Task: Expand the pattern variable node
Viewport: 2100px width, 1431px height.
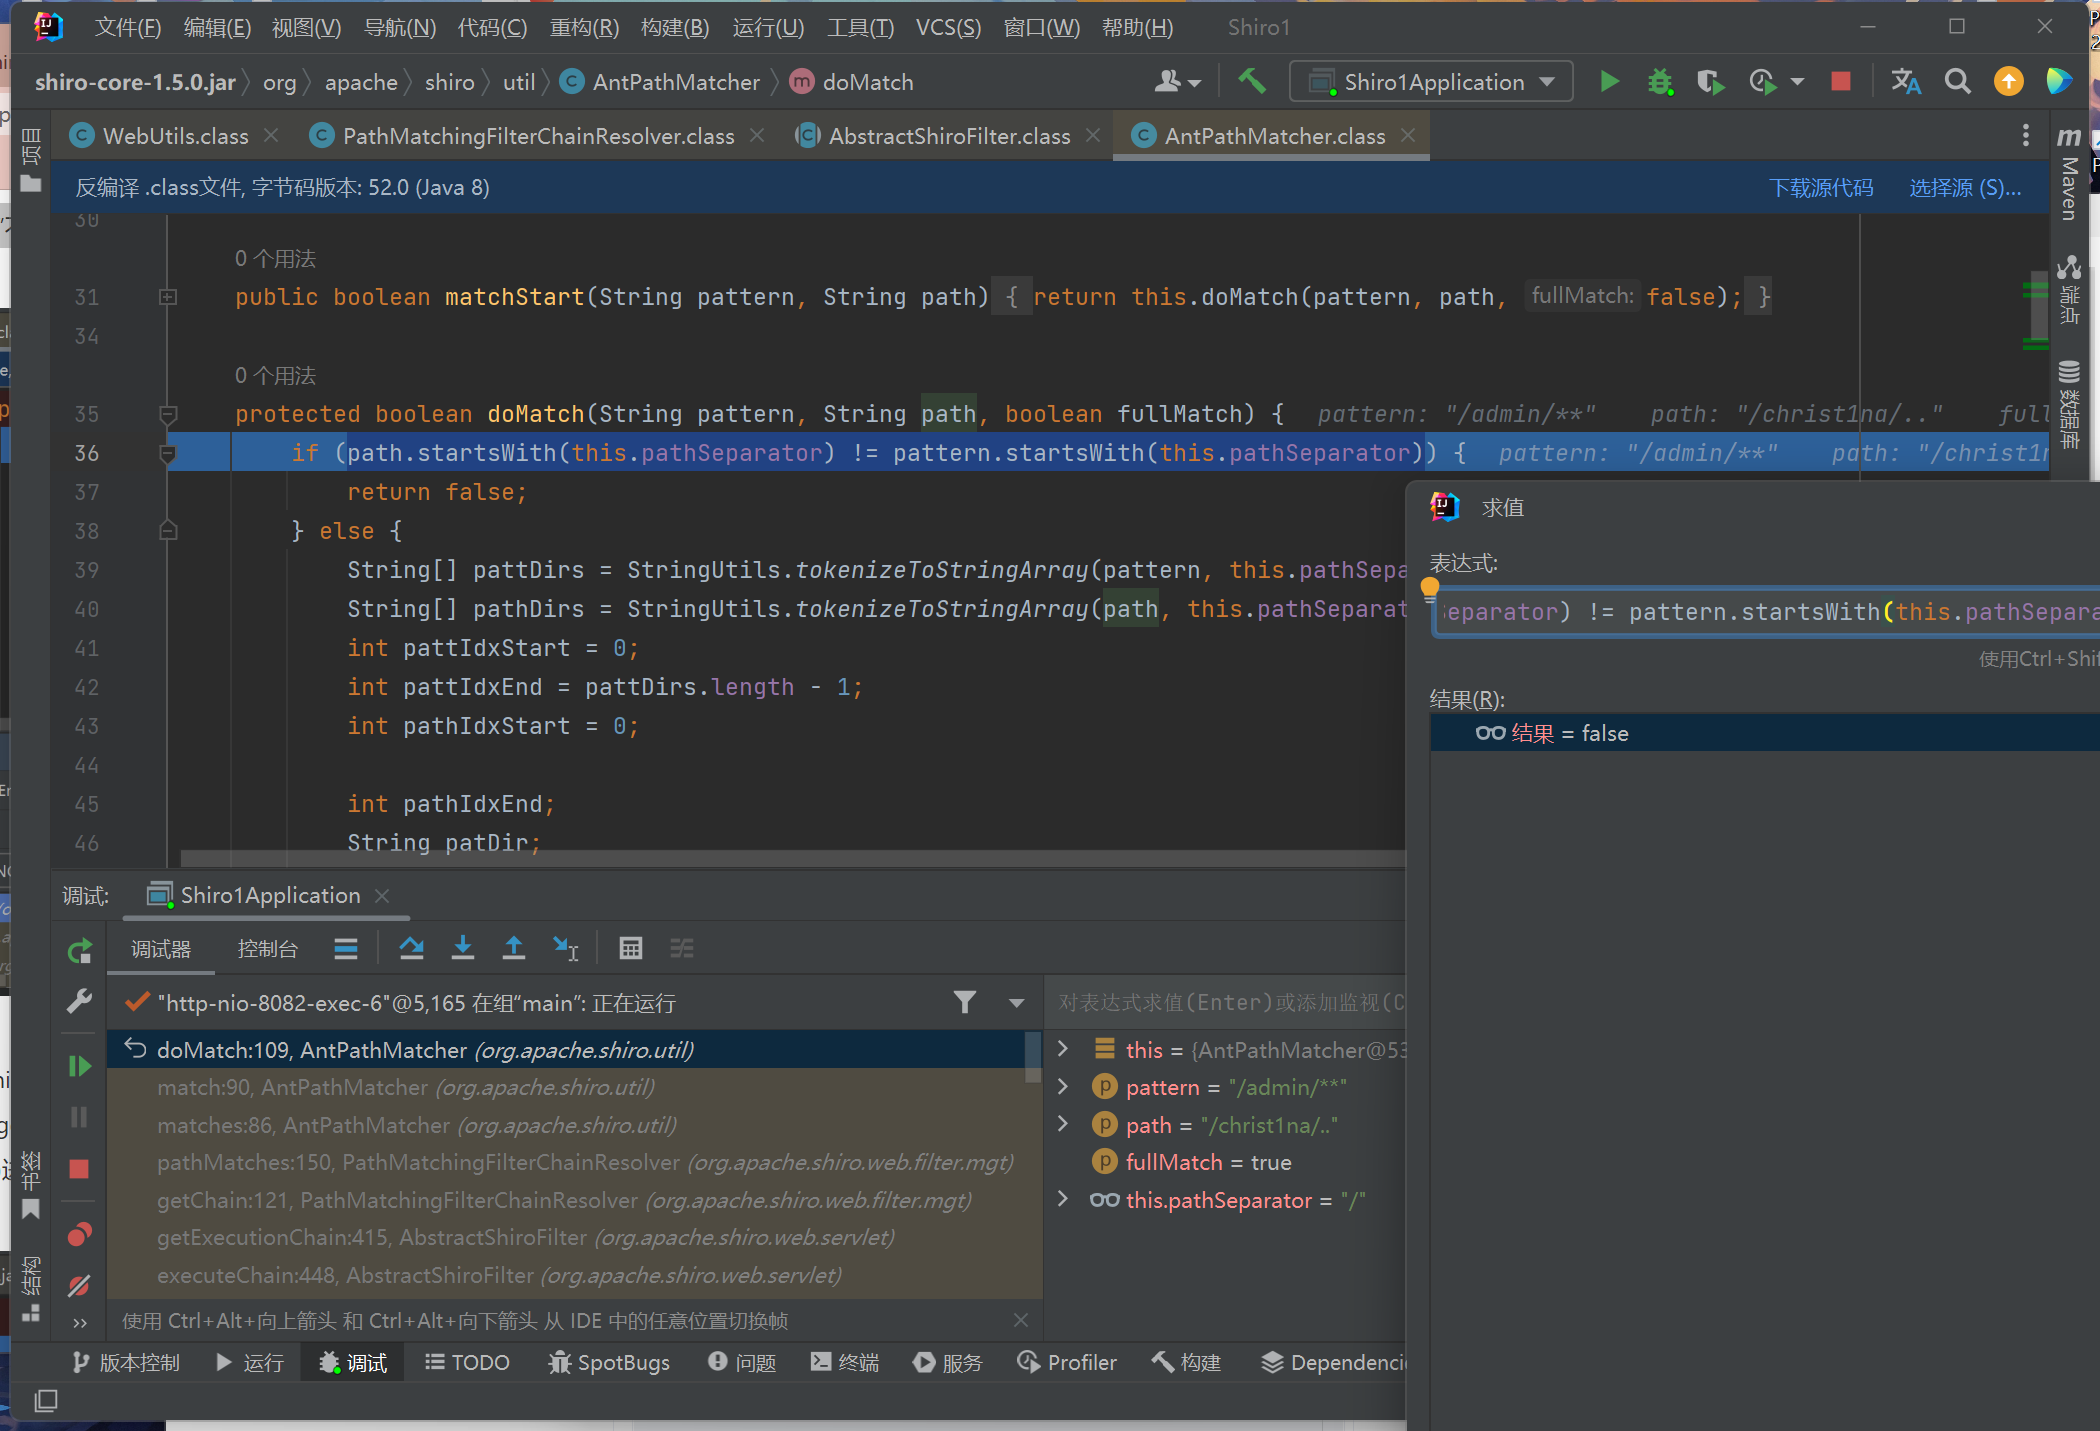Action: click(x=1063, y=1087)
